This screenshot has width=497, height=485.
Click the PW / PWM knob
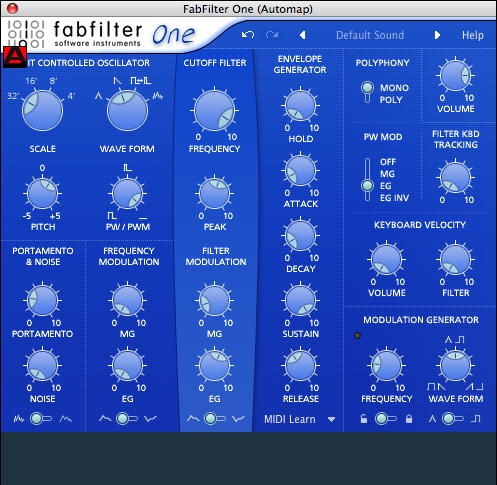tap(127, 193)
